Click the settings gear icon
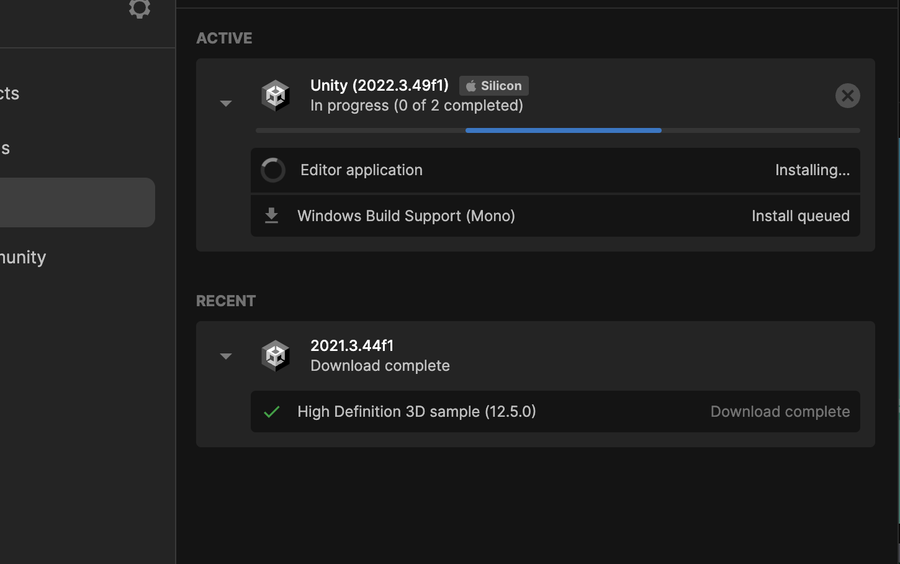The width and height of the screenshot is (900, 564). (x=139, y=9)
